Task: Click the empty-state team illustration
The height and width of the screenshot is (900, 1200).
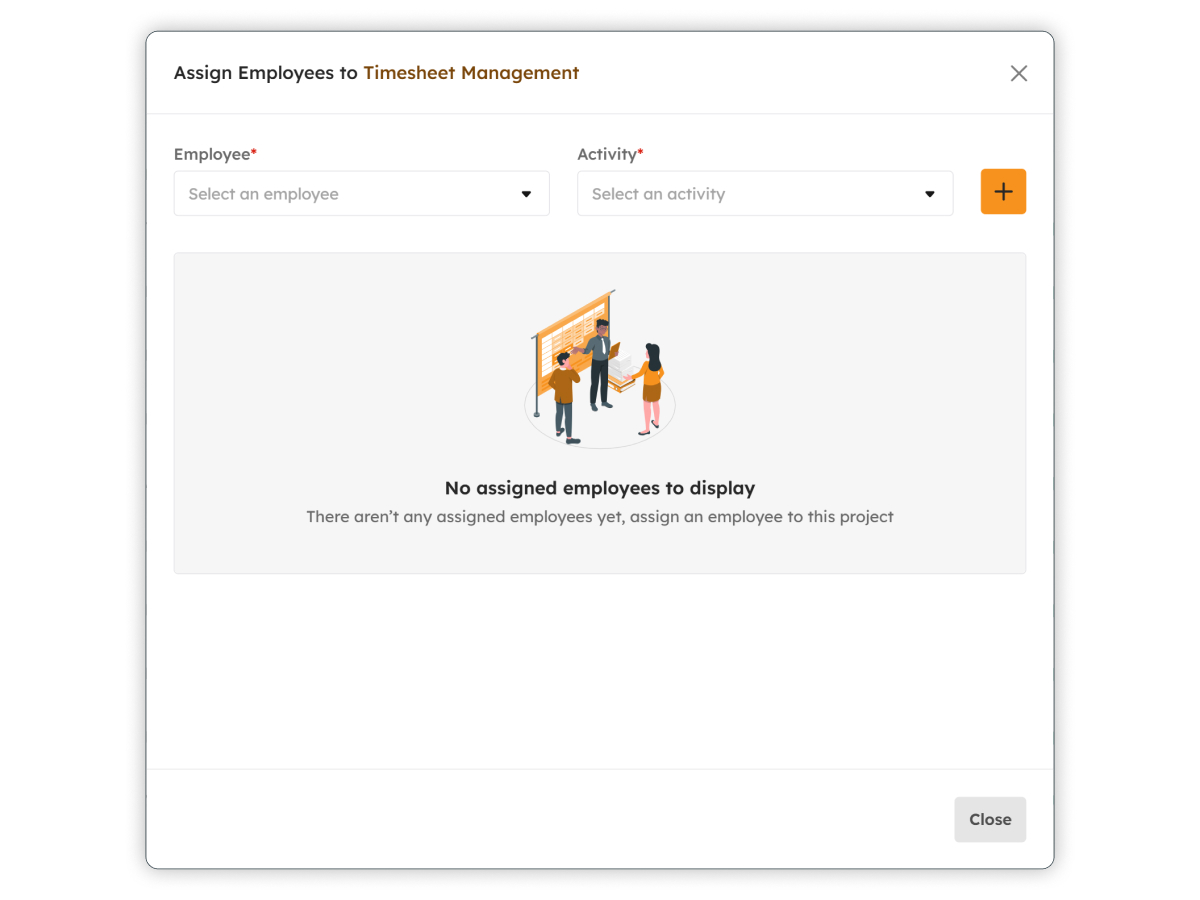Action: [600, 368]
